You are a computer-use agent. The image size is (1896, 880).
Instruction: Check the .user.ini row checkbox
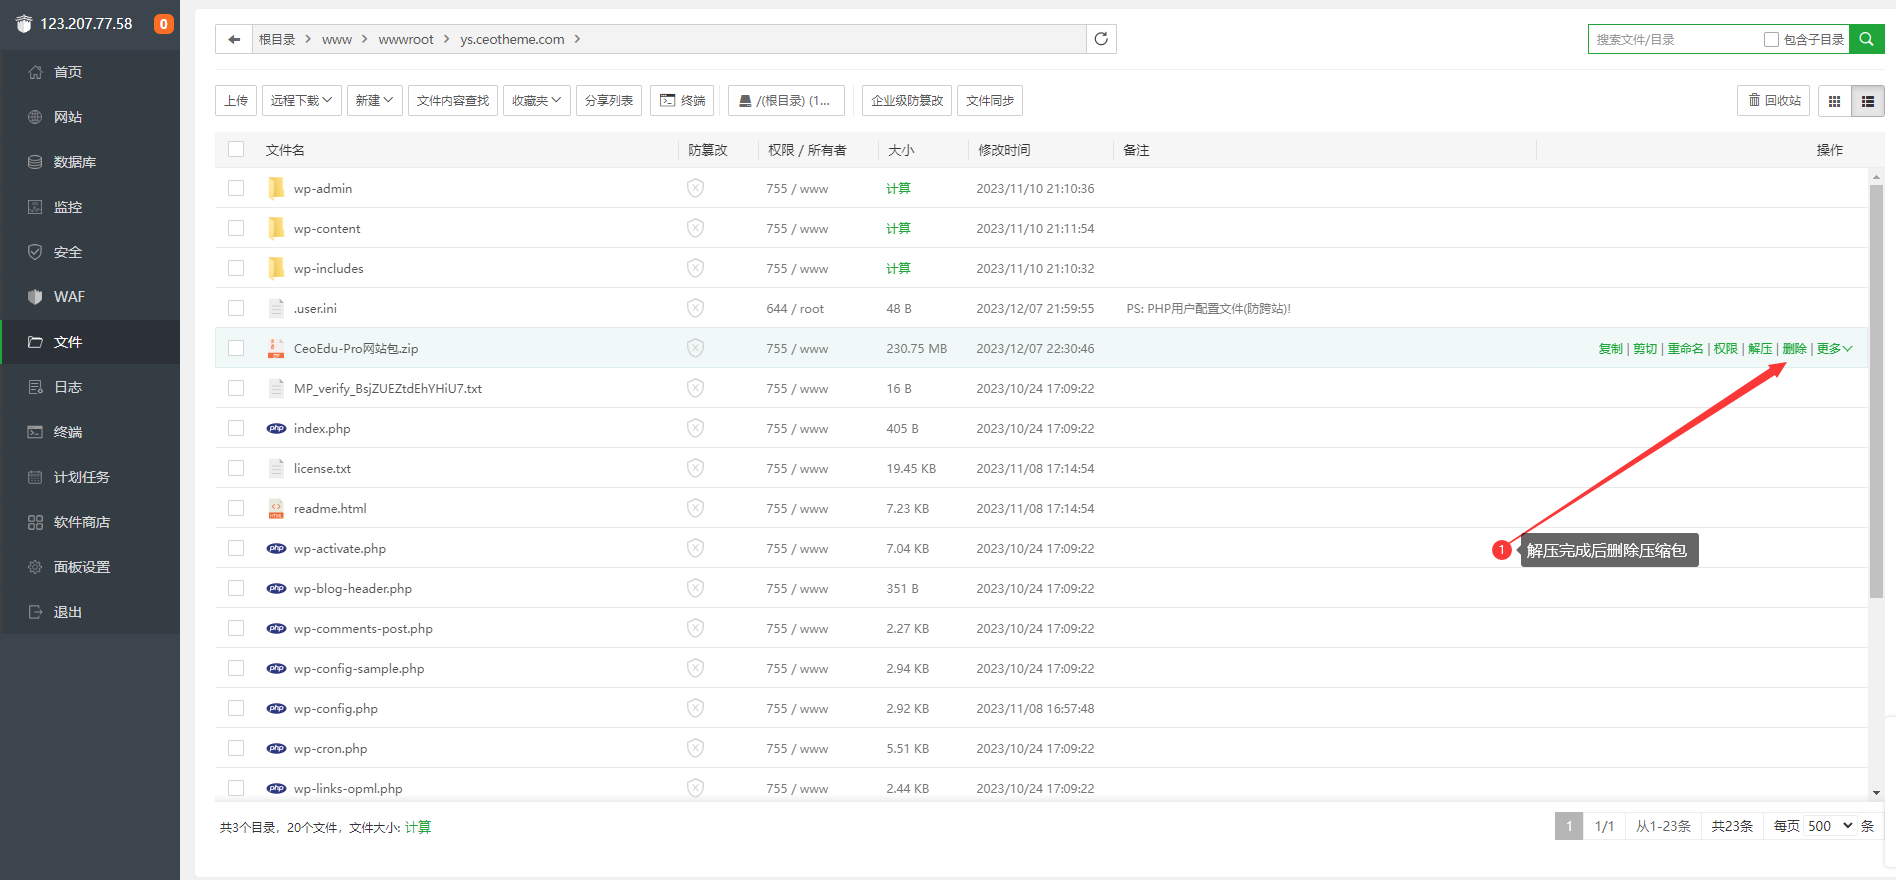pyautogui.click(x=236, y=308)
